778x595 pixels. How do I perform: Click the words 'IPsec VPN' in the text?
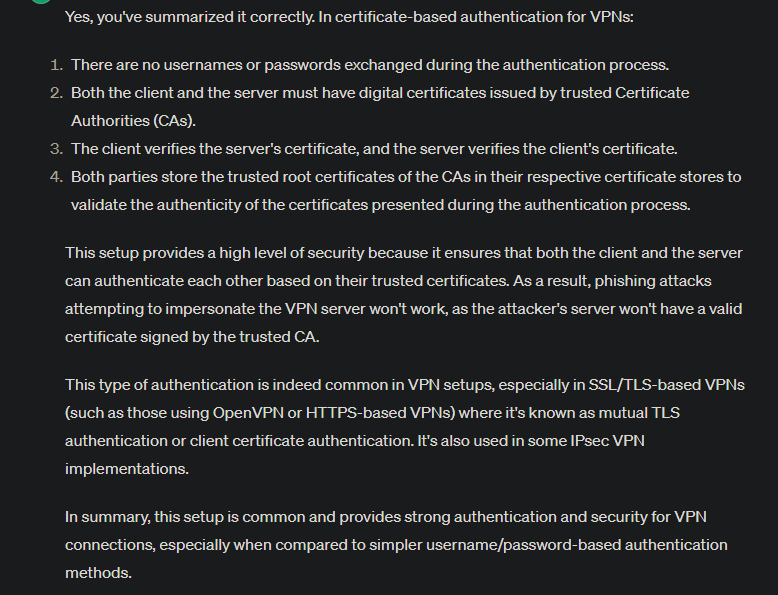[607, 441]
